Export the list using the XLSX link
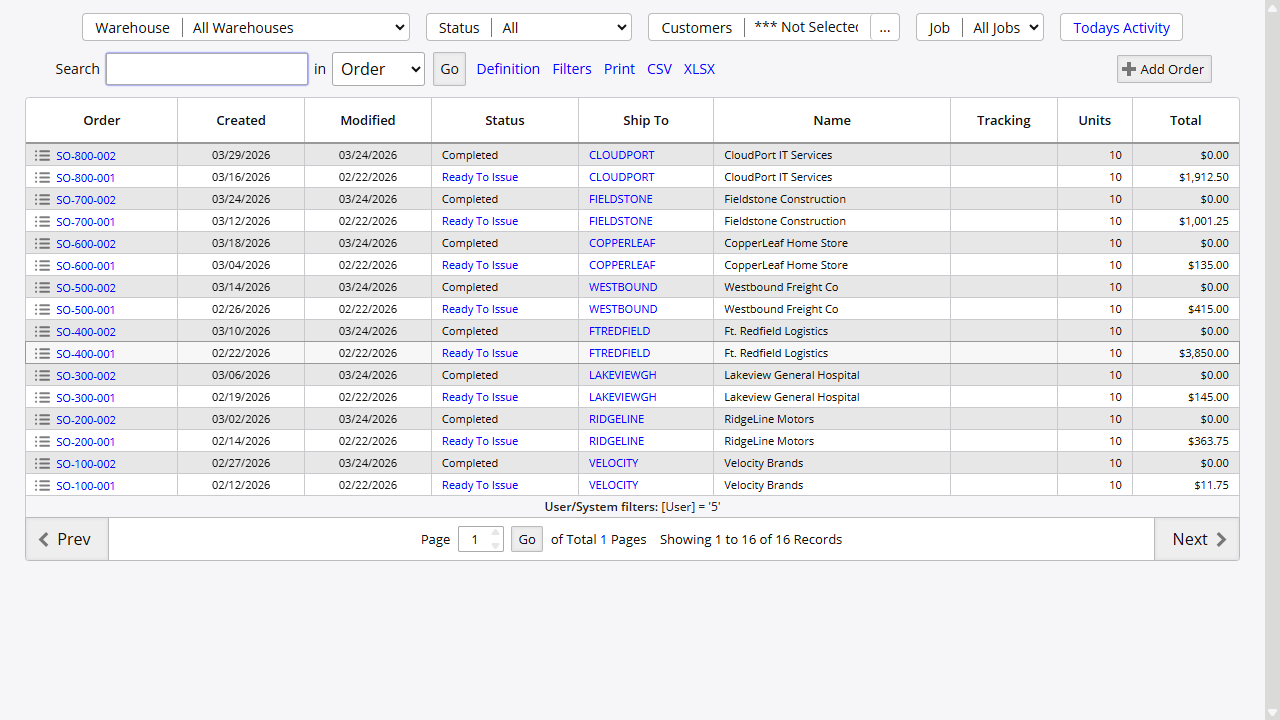1280x720 pixels. pyautogui.click(x=699, y=68)
